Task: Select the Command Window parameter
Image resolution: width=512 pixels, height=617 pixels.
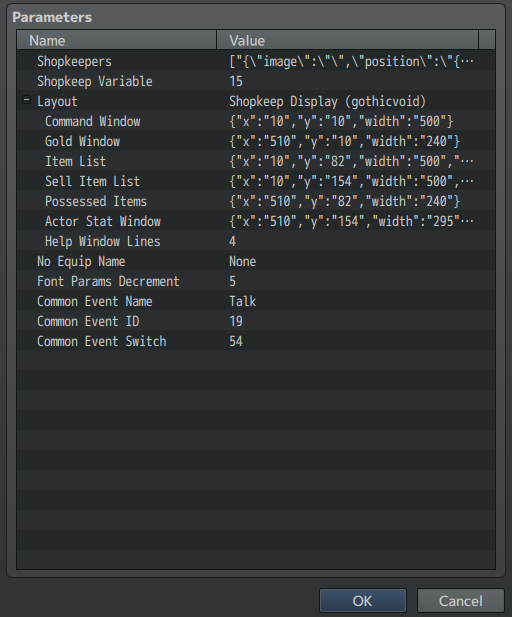Action: pos(92,121)
